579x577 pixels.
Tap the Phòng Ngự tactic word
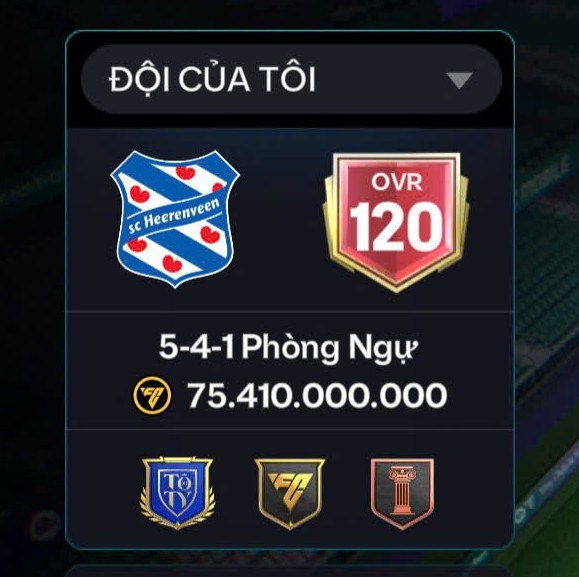coord(330,348)
